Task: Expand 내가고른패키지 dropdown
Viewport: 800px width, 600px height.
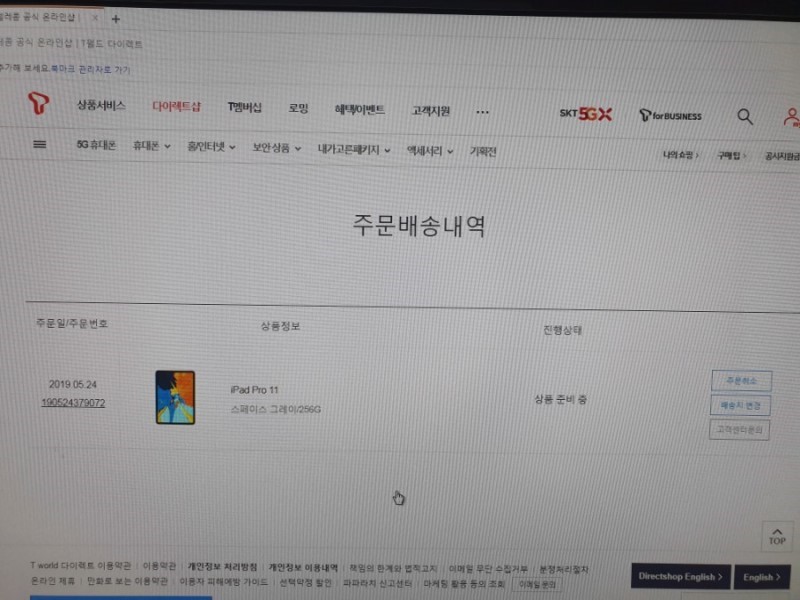Action: [354, 149]
